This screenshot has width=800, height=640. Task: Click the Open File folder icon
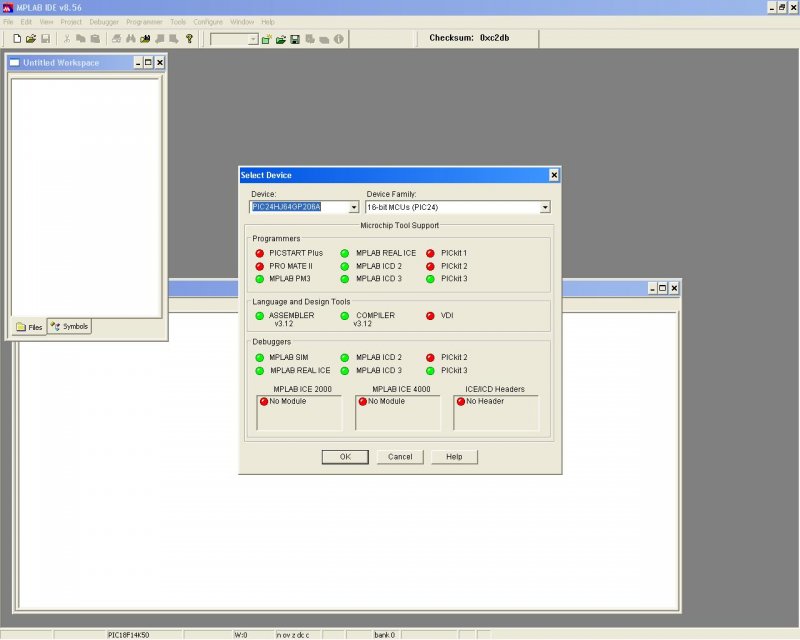(x=31, y=39)
